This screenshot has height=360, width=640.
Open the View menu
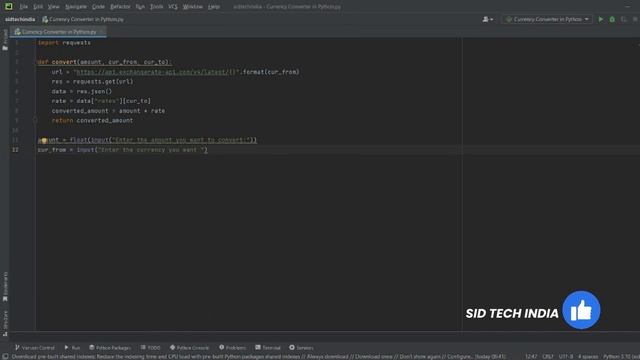(53, 7)
